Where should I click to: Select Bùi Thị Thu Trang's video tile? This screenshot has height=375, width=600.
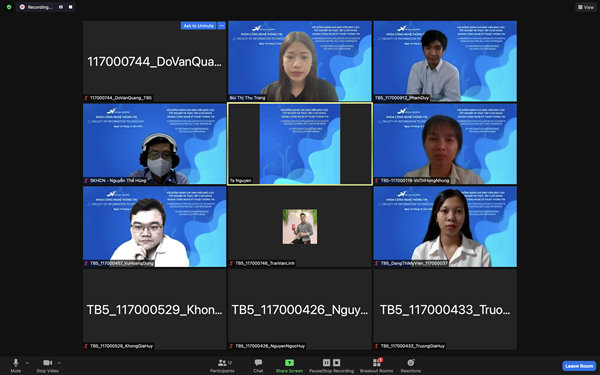(x=300, y=61)
